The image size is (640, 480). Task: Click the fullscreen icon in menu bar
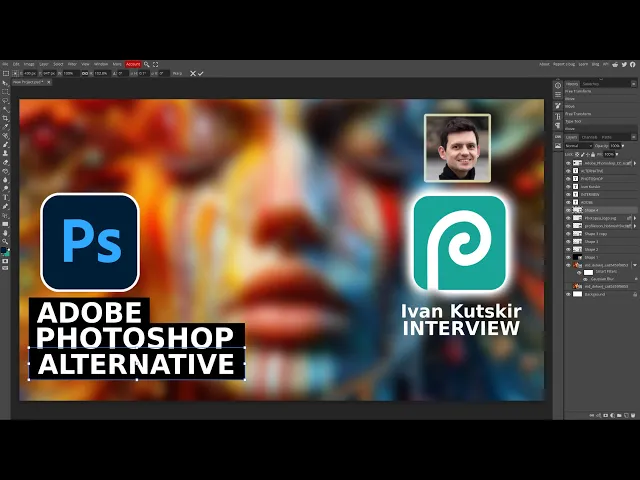coord(156,64)
